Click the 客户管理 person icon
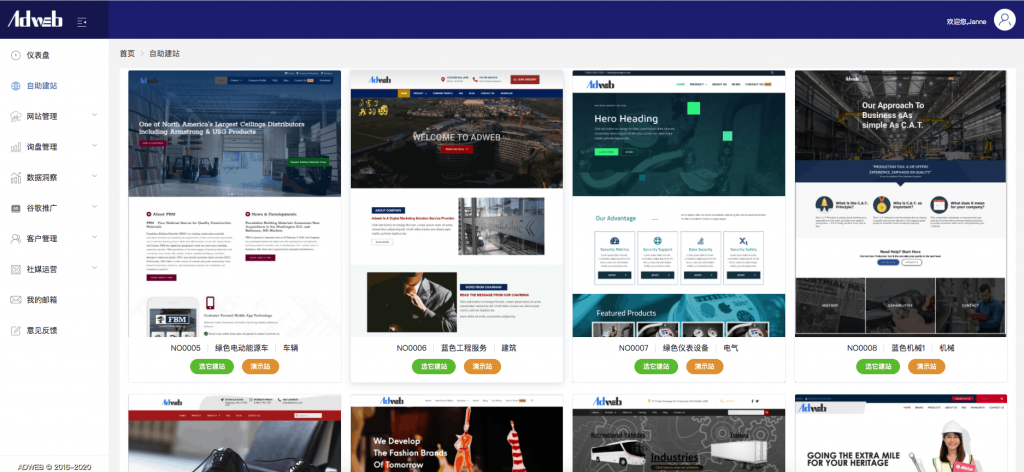This screenshot has width=1024, height=472. 16,239
